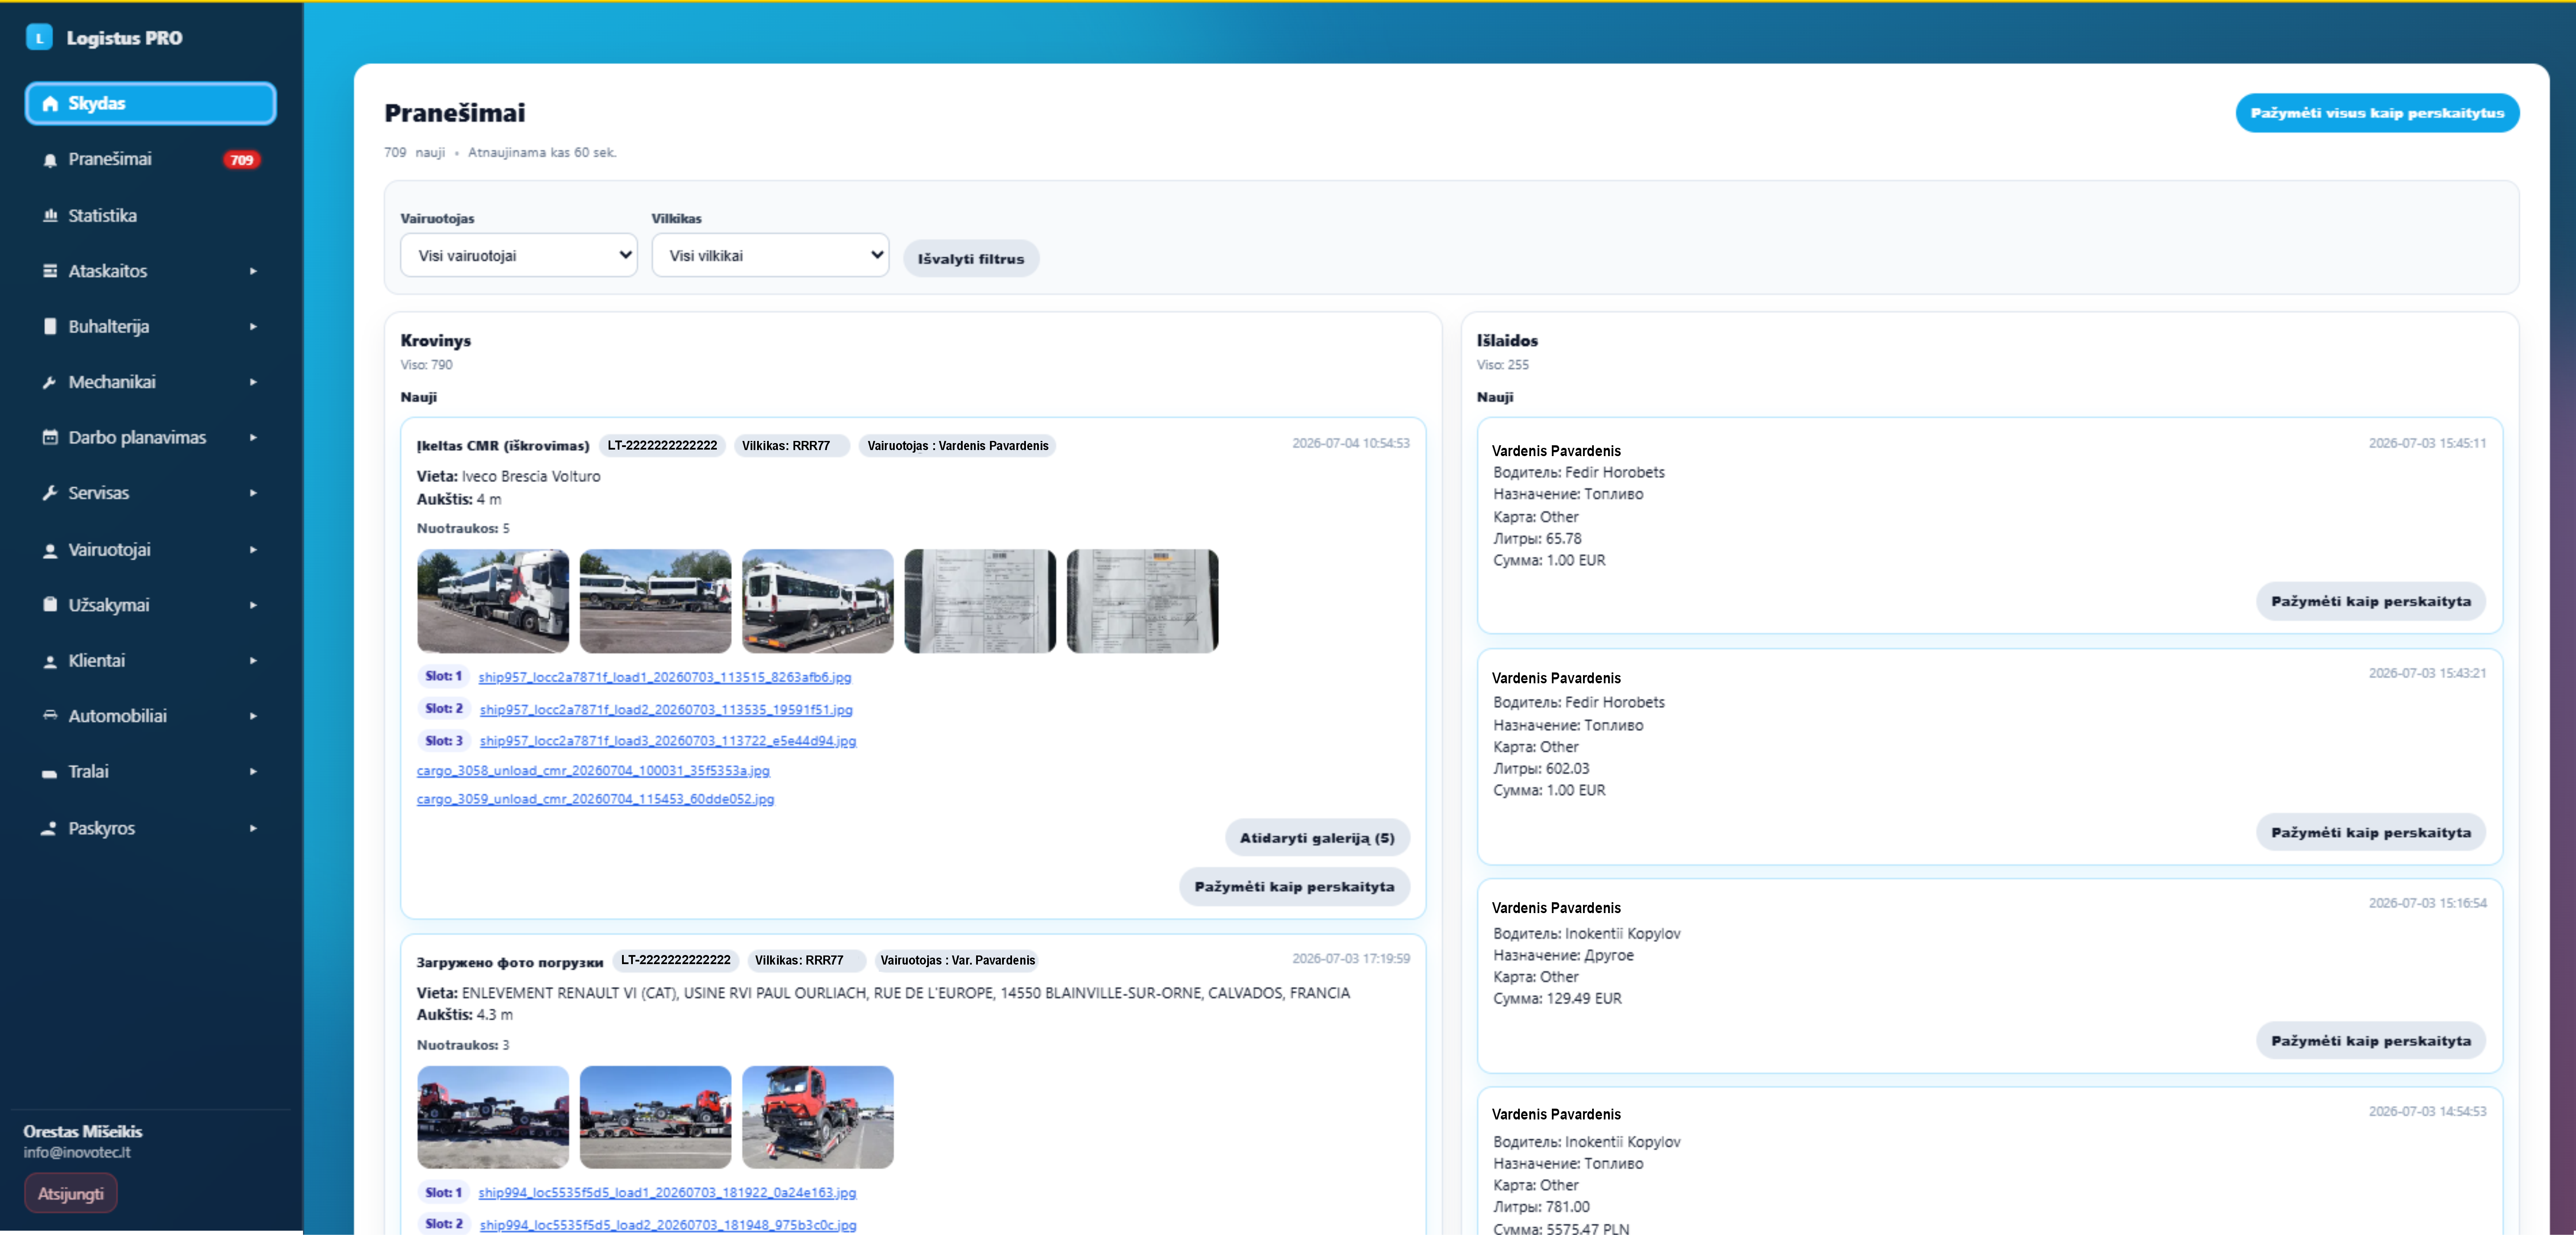
Task: Open Tralai menu item
Action: click(151, 772)
